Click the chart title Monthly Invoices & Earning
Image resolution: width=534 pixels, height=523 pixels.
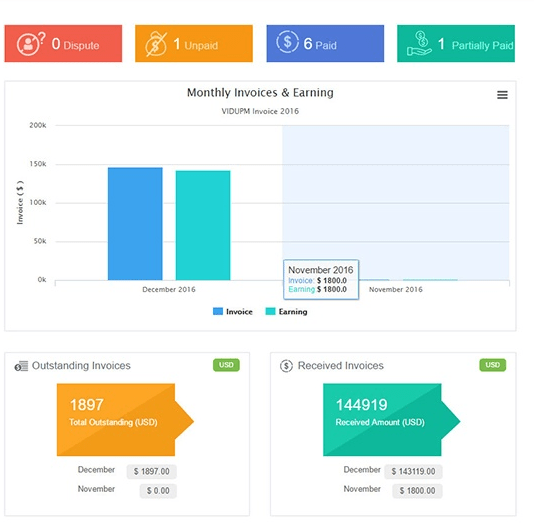point(260,93)
